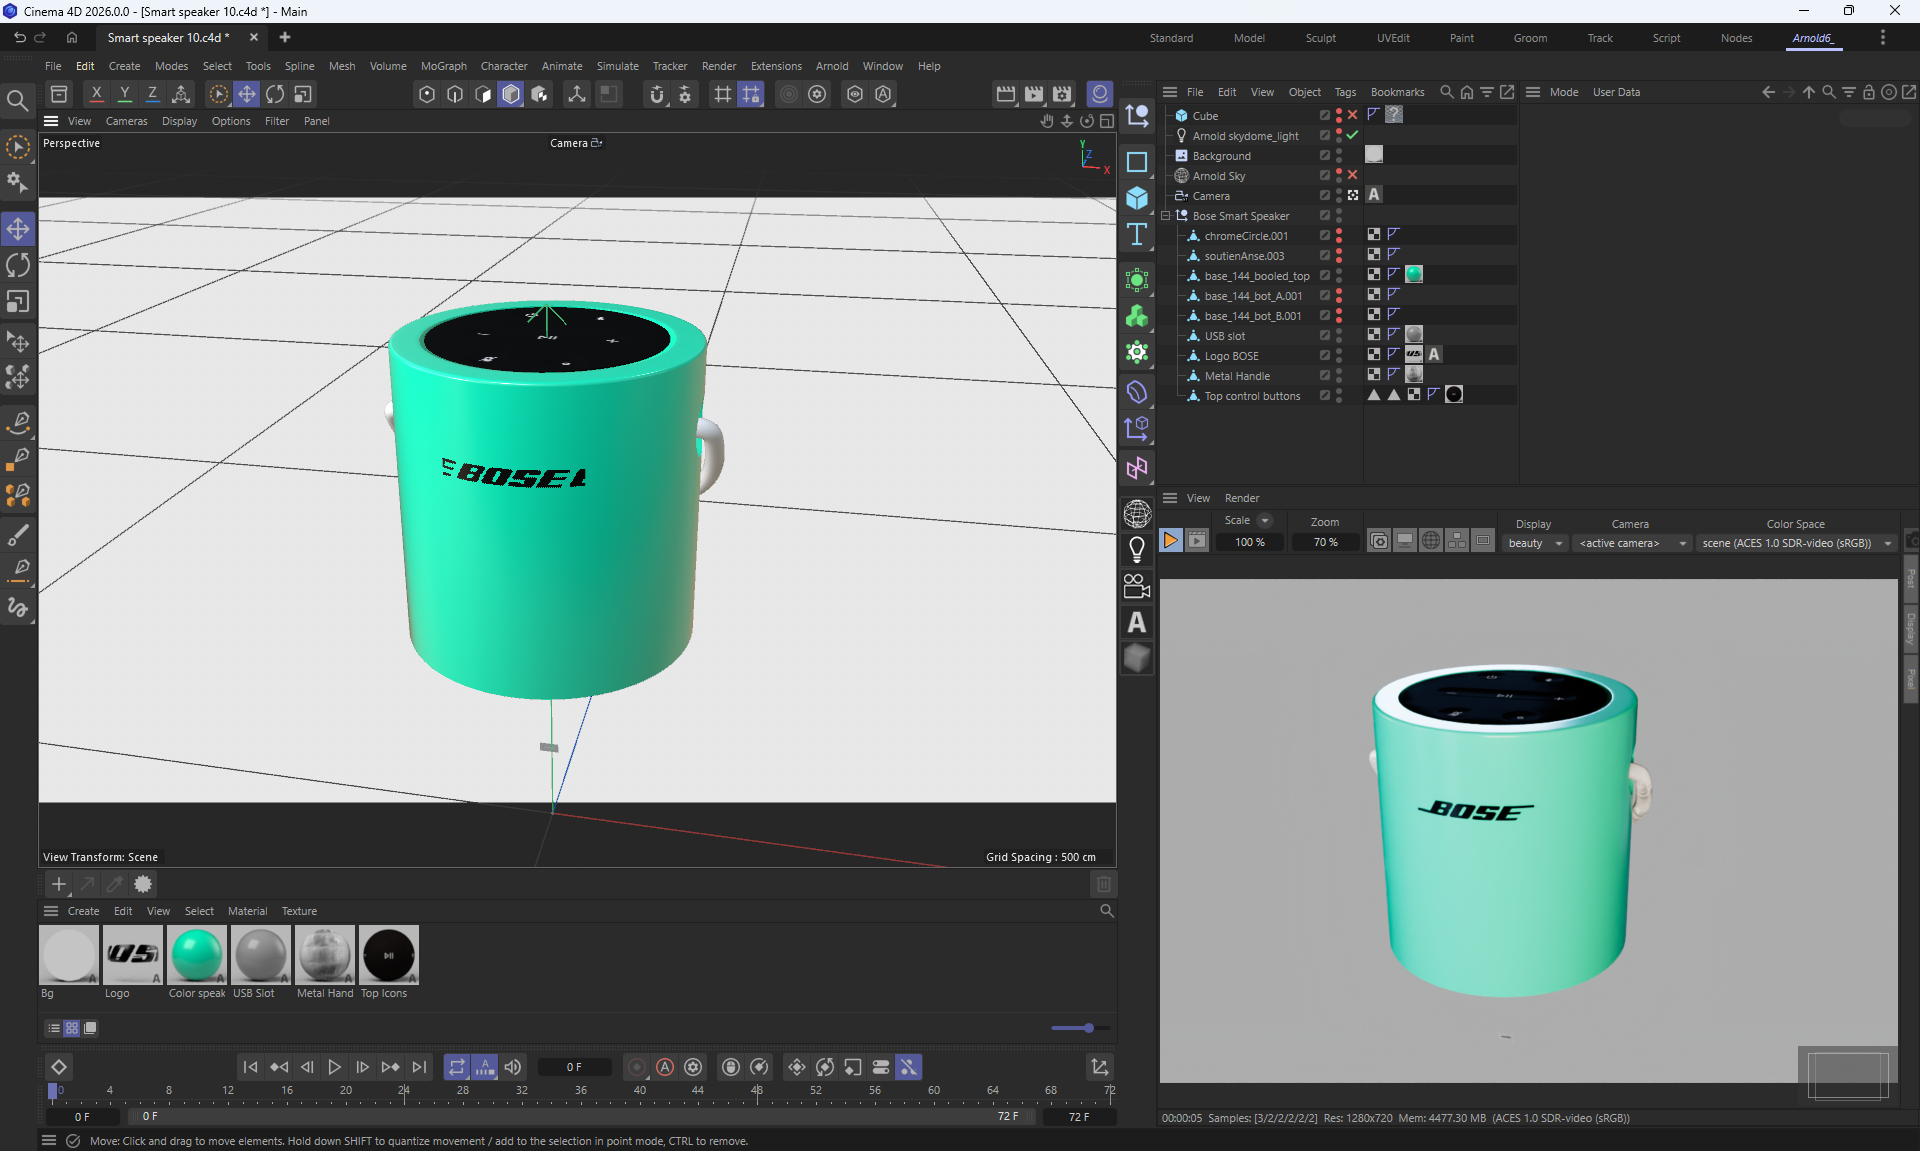Start the Arnold IPR render play button
Image resolution: width=1920 pixels, height=1151 pixels.
coord(1170,541)
